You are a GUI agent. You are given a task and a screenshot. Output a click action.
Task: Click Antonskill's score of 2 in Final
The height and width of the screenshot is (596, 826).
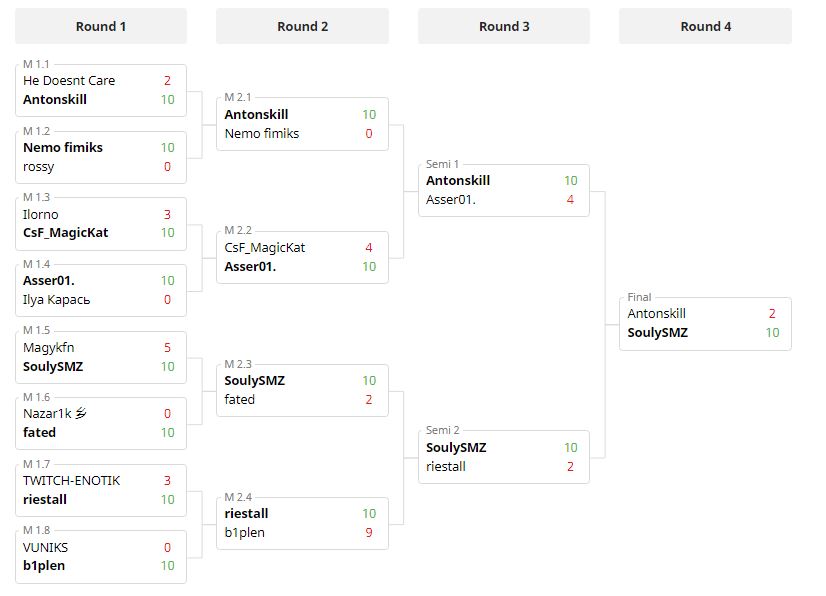coord(772,314)
